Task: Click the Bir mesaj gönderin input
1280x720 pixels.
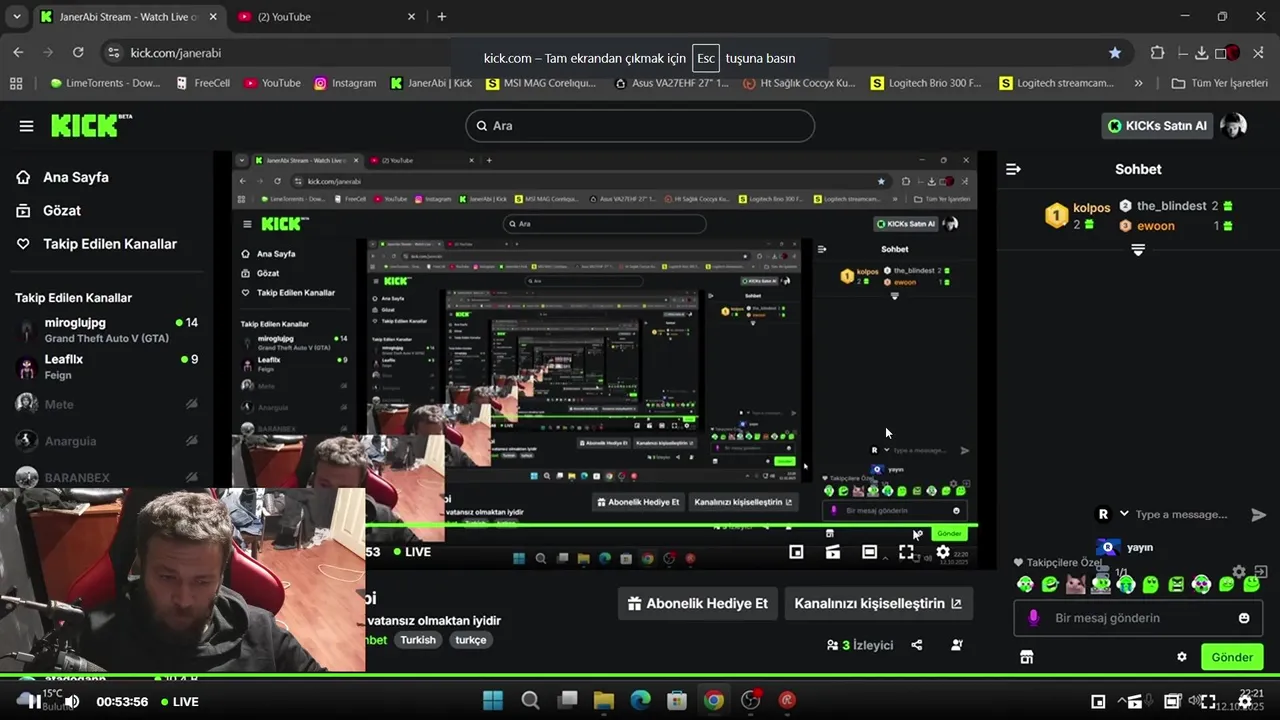Action: point(1140,618)
